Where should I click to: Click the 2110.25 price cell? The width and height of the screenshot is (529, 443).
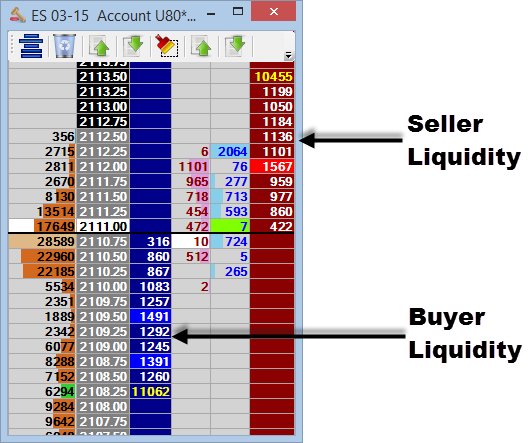click(x=103, y=272)
